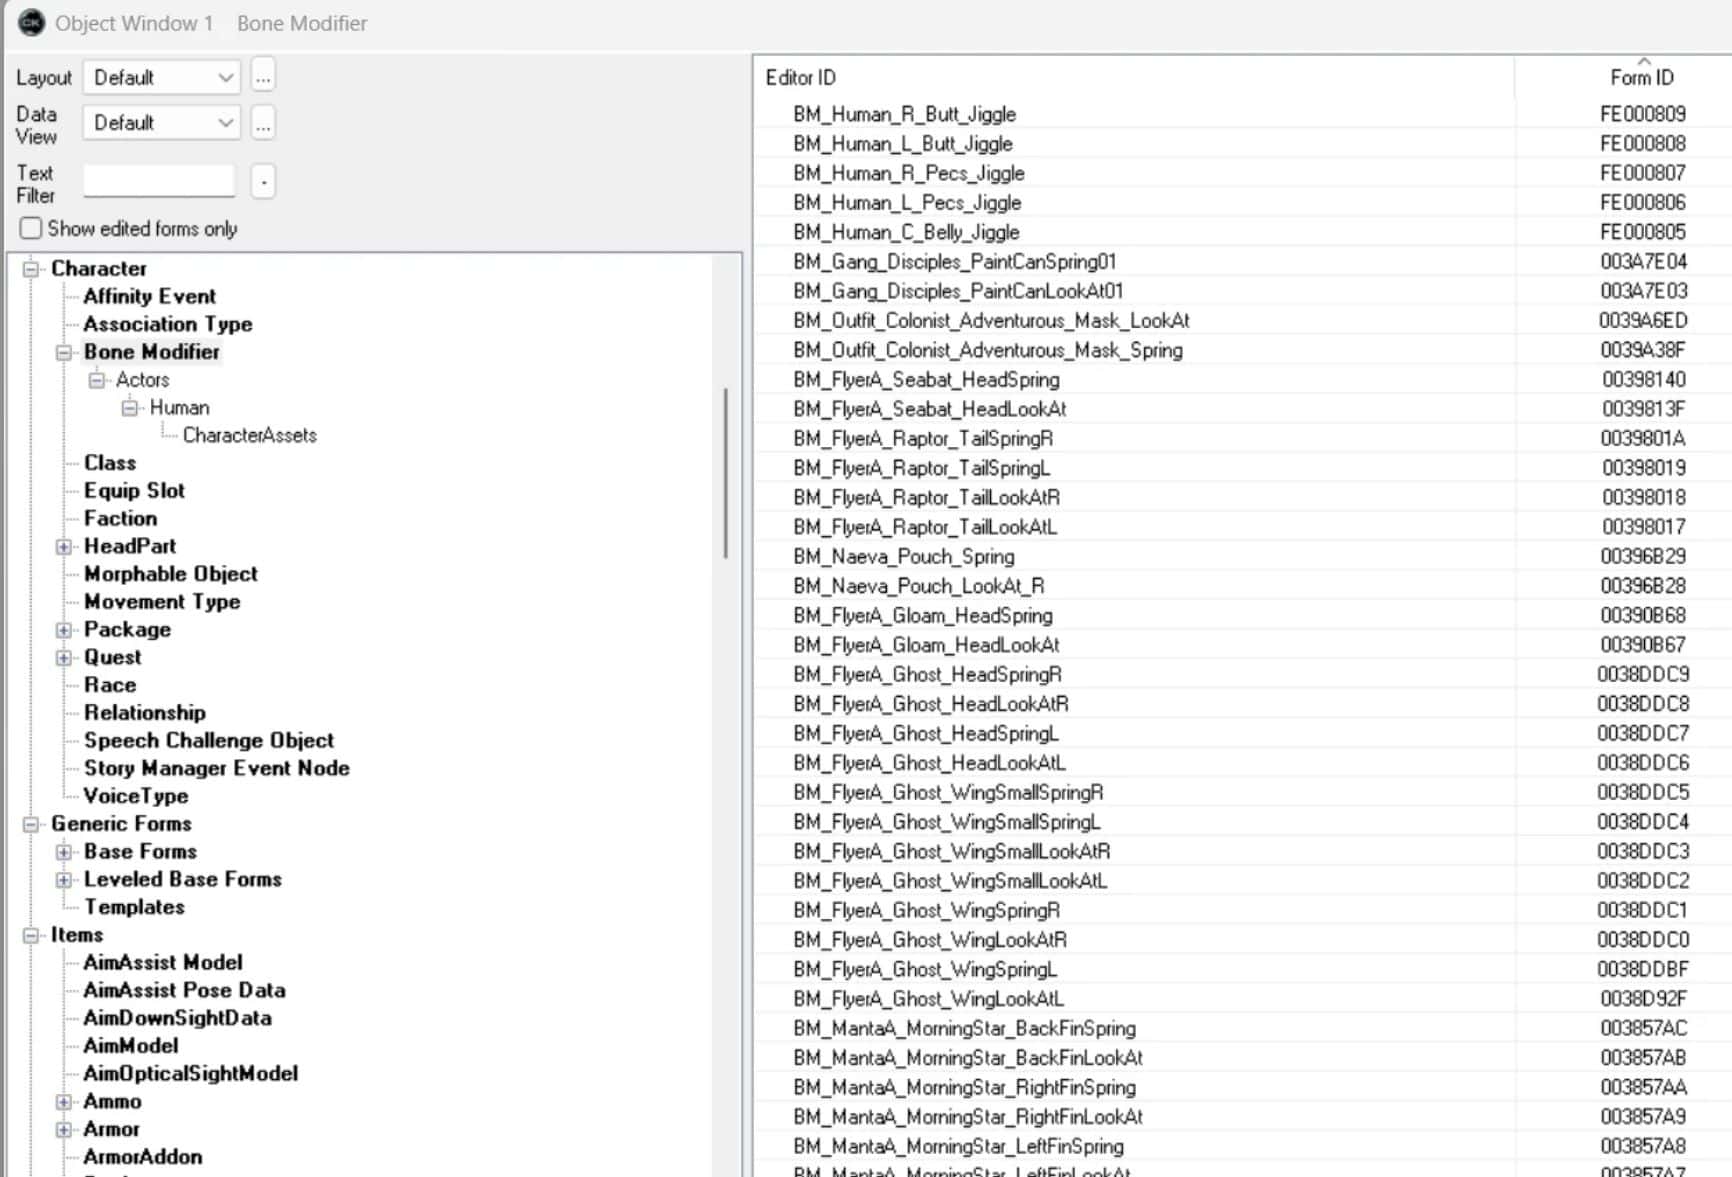
Task: Click the ellipsis button next to Data View
Action: pos(263,123)
